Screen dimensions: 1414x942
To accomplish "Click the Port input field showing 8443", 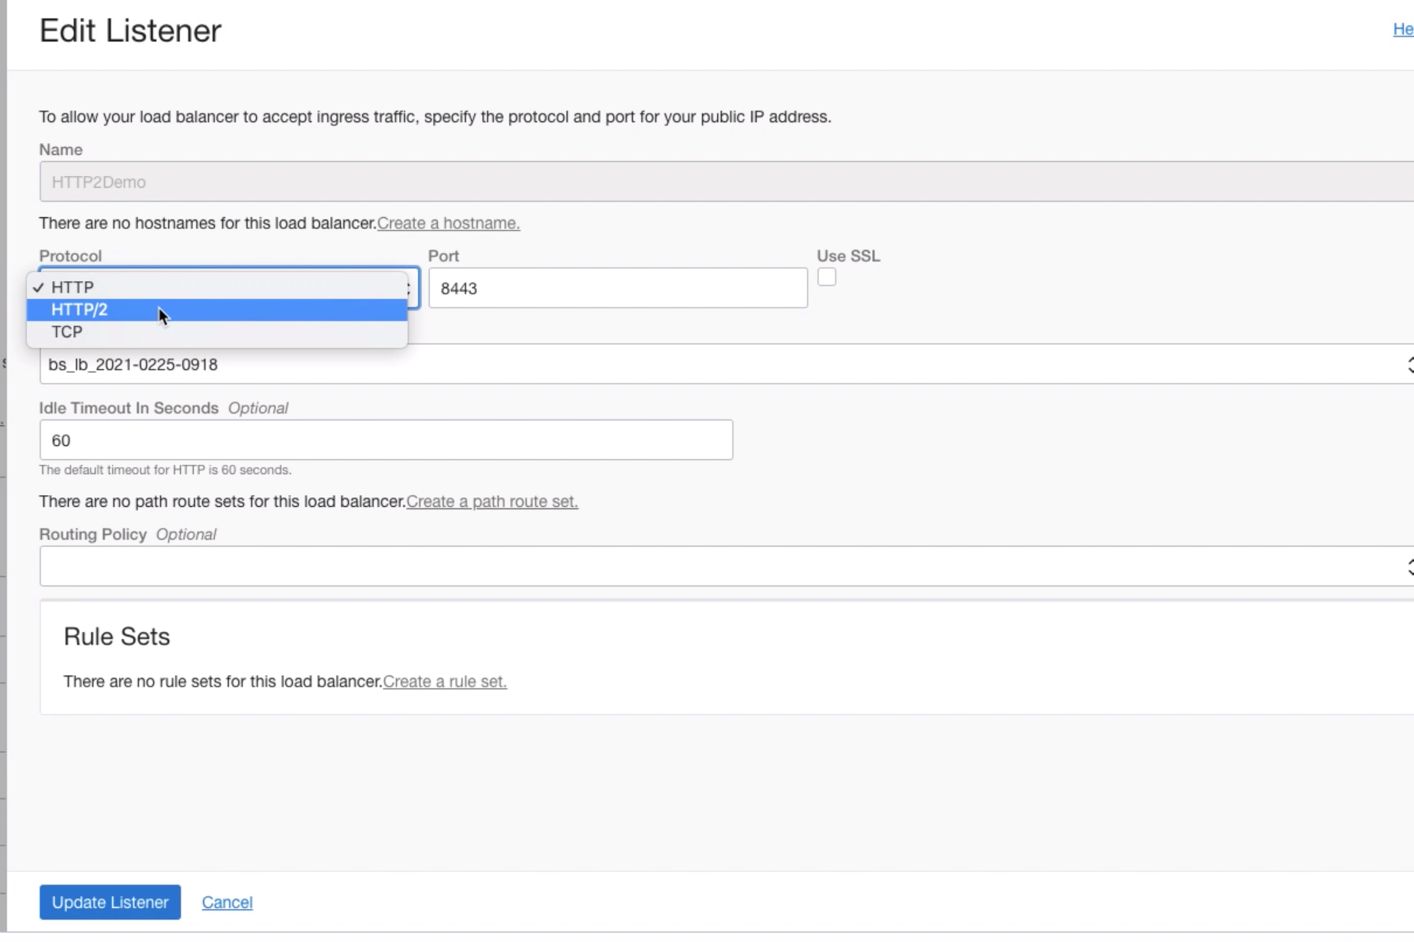I will coord(617,287).
